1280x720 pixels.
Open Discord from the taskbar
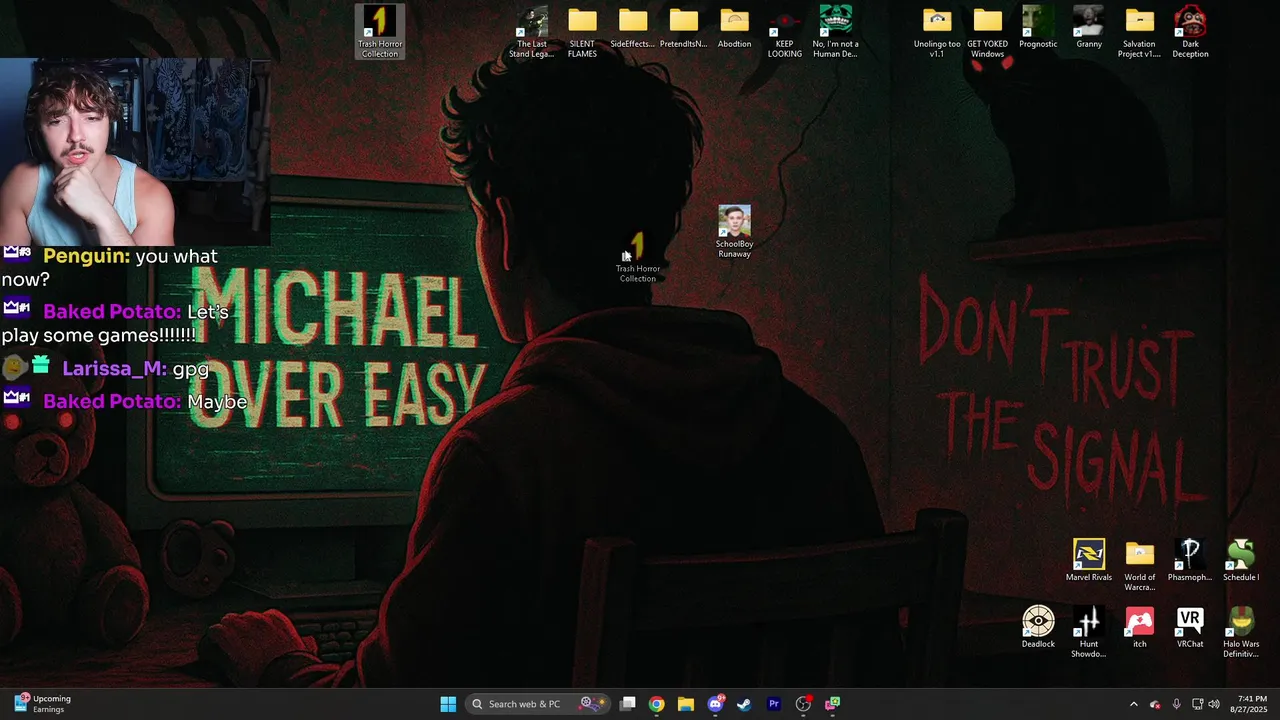coord(715,704)
